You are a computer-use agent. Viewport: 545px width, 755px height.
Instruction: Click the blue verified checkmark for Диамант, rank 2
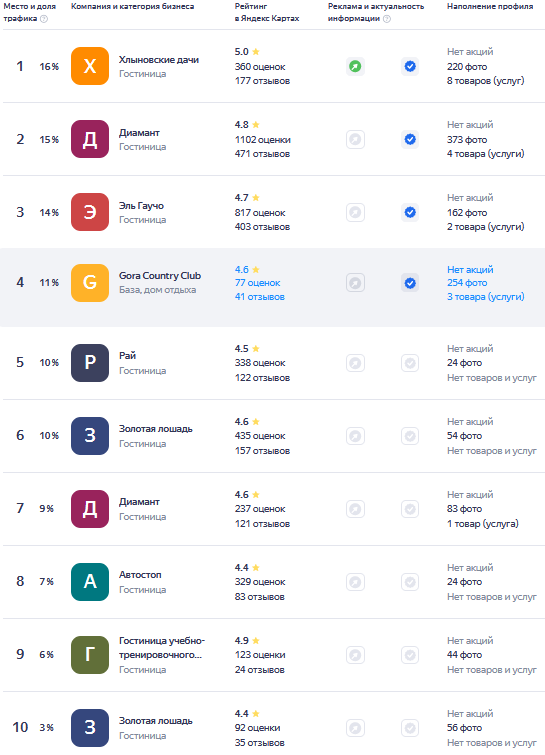click(x=410, y=140)
